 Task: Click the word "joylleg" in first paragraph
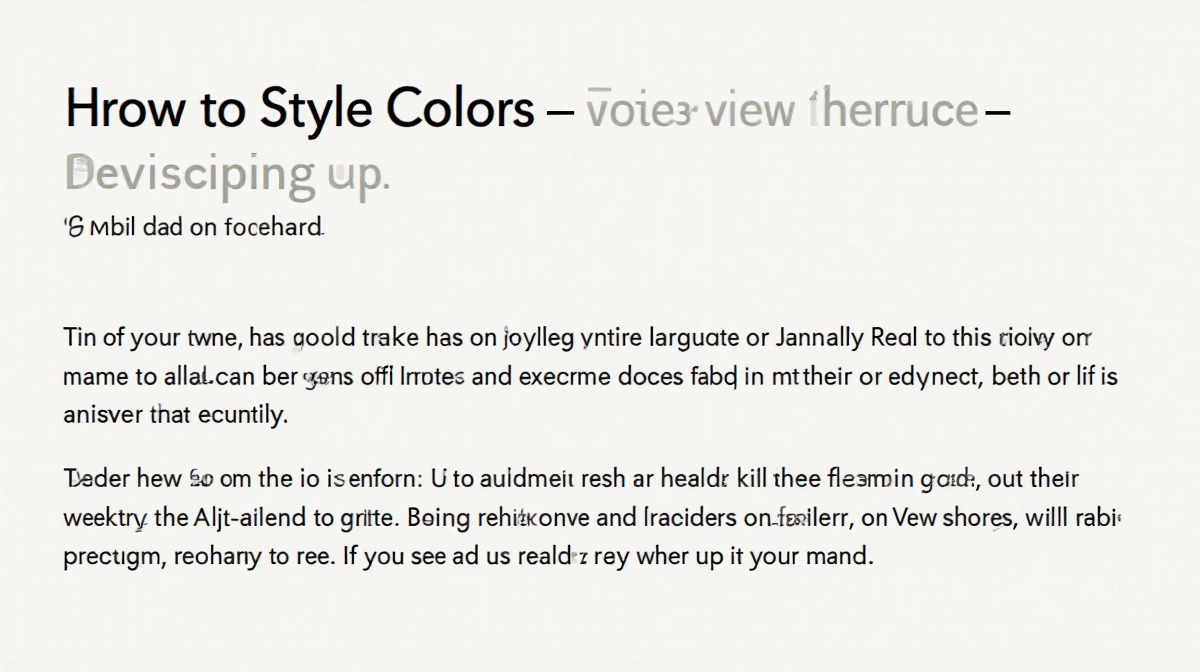[x=539, y=338]
